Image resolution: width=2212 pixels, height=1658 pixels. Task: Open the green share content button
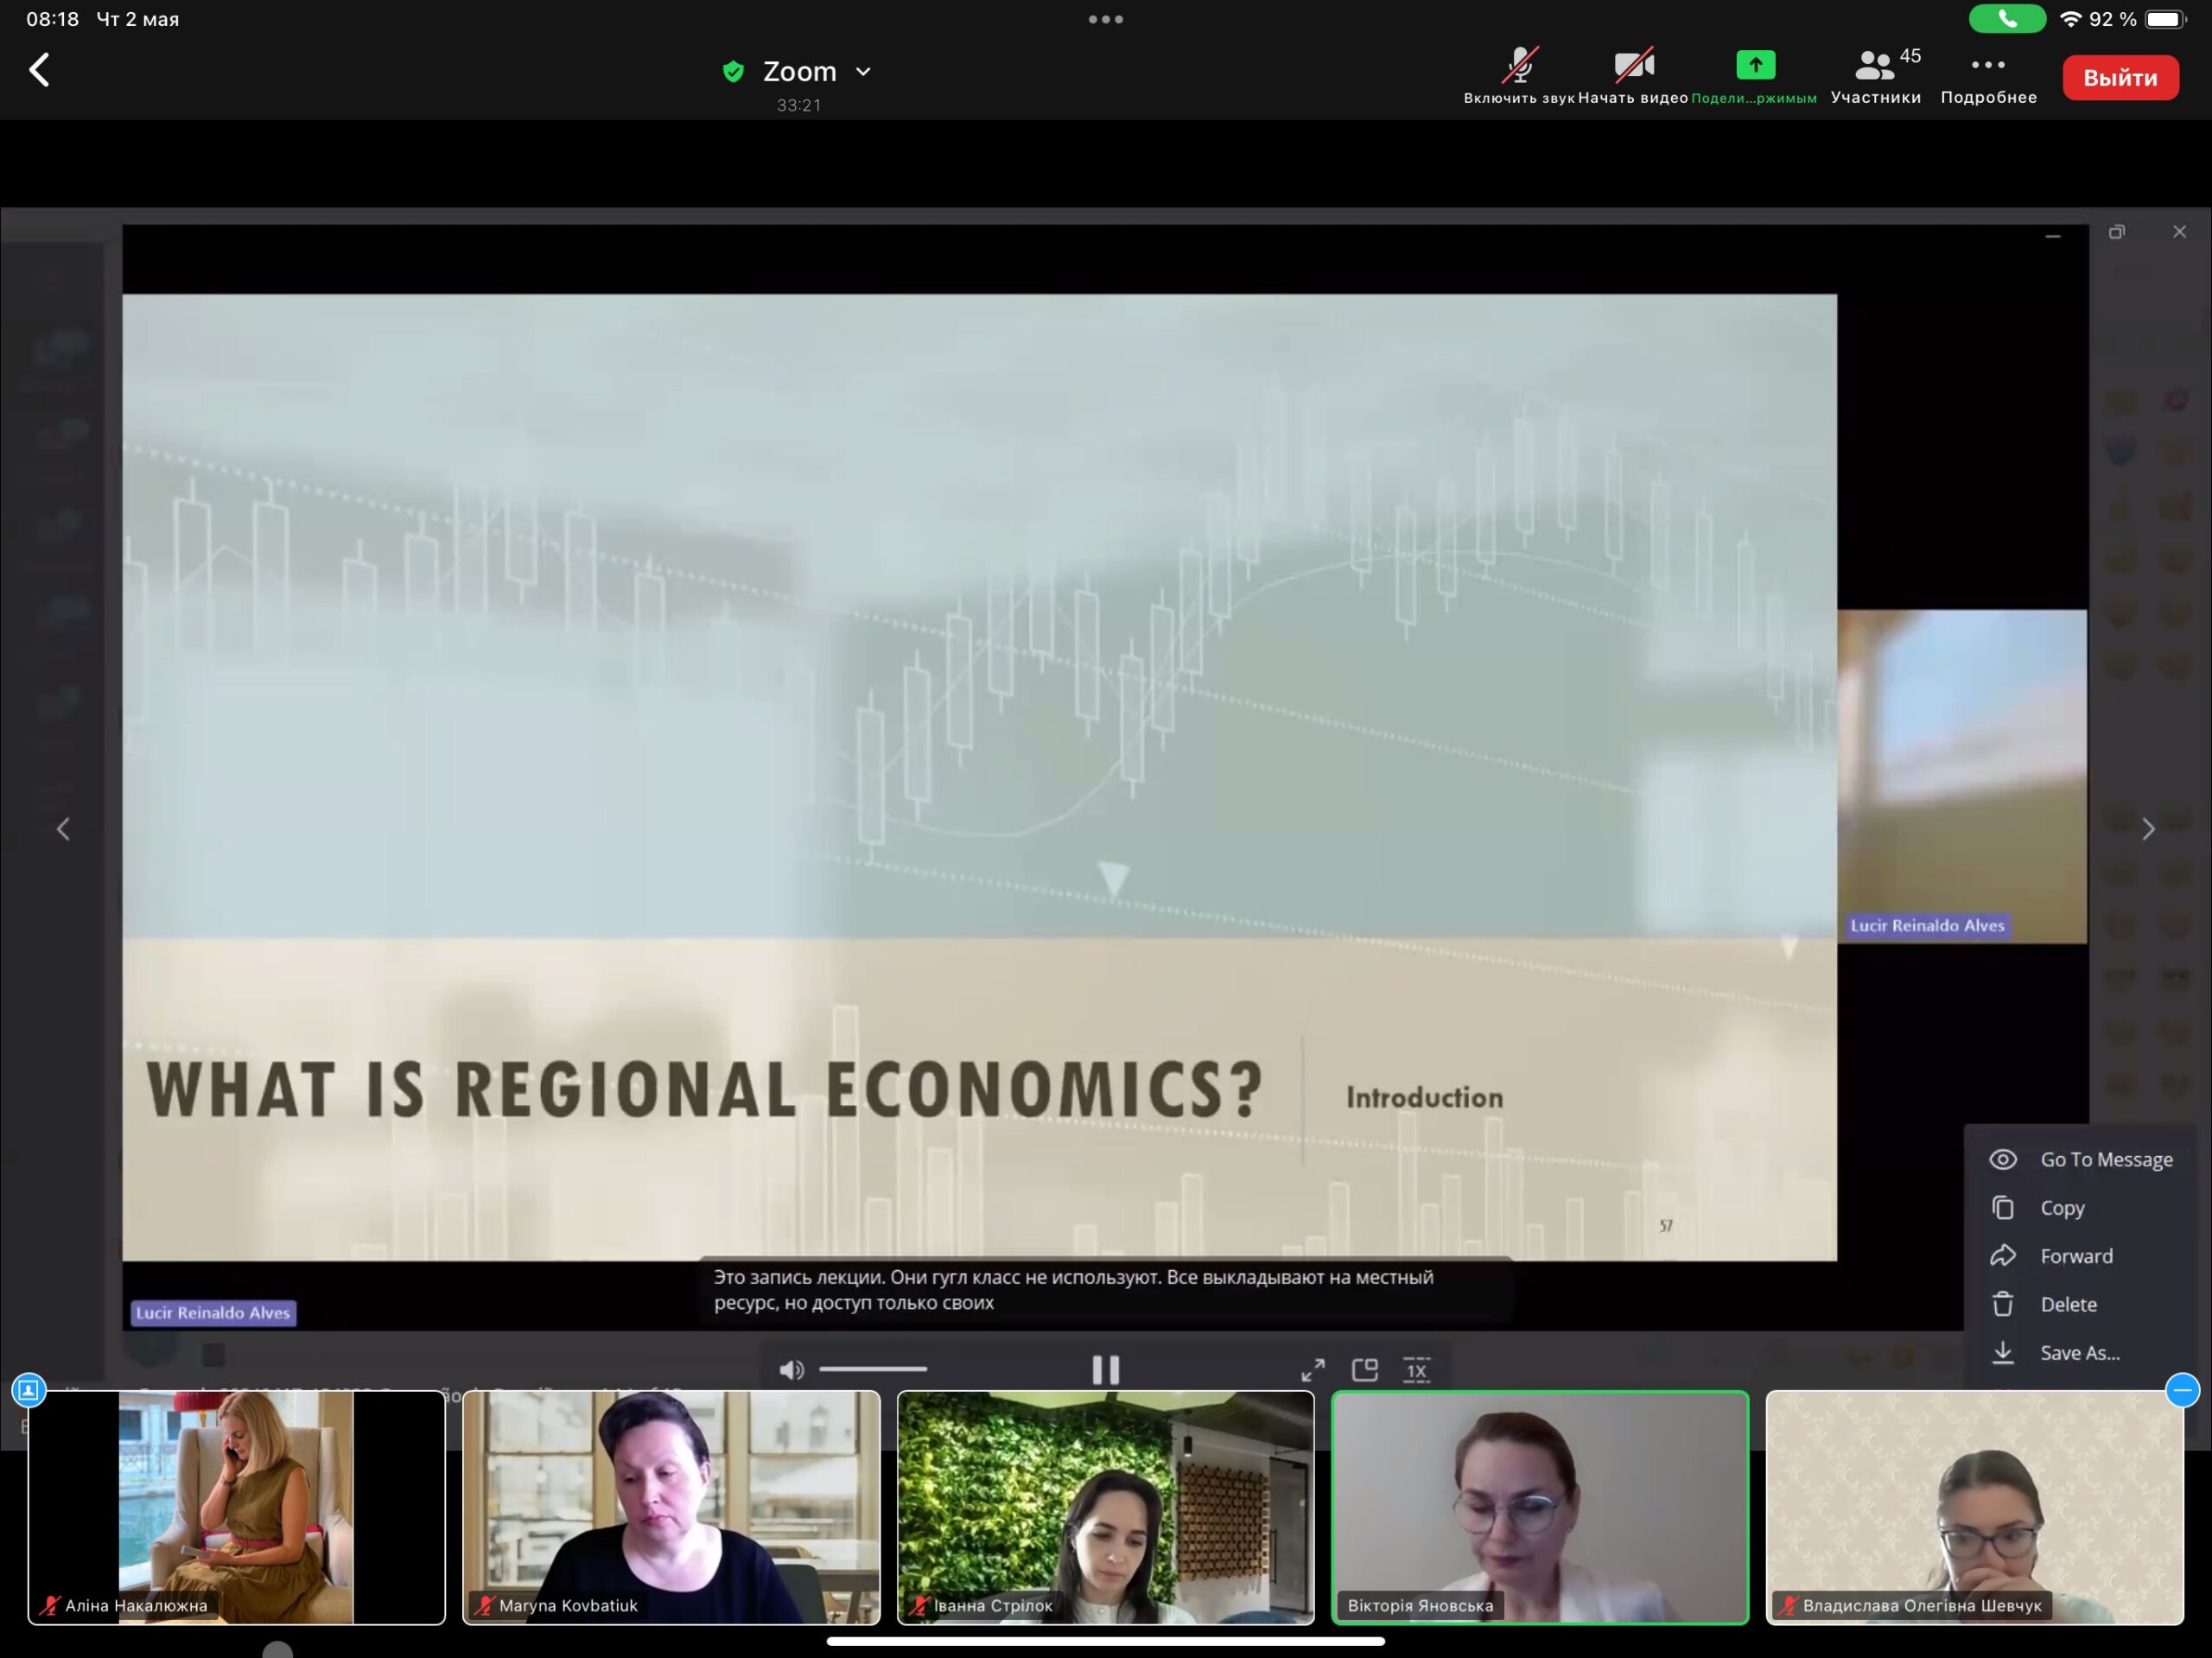coord(1755,76)
